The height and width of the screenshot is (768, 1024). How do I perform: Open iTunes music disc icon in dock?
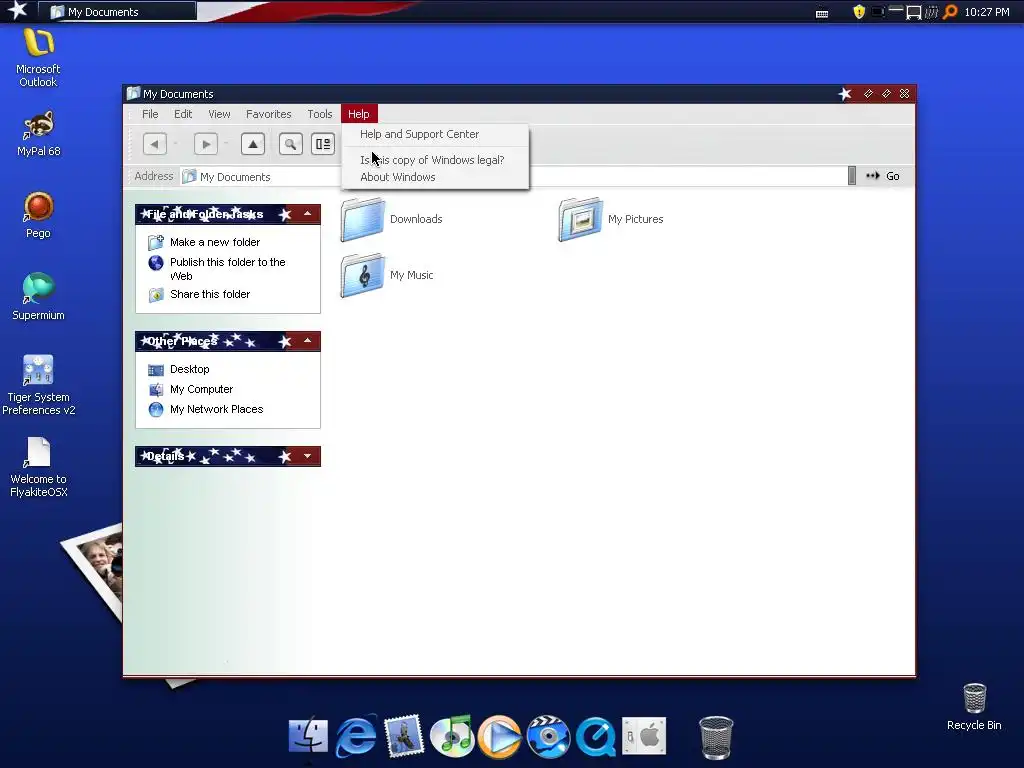point(452,737)
